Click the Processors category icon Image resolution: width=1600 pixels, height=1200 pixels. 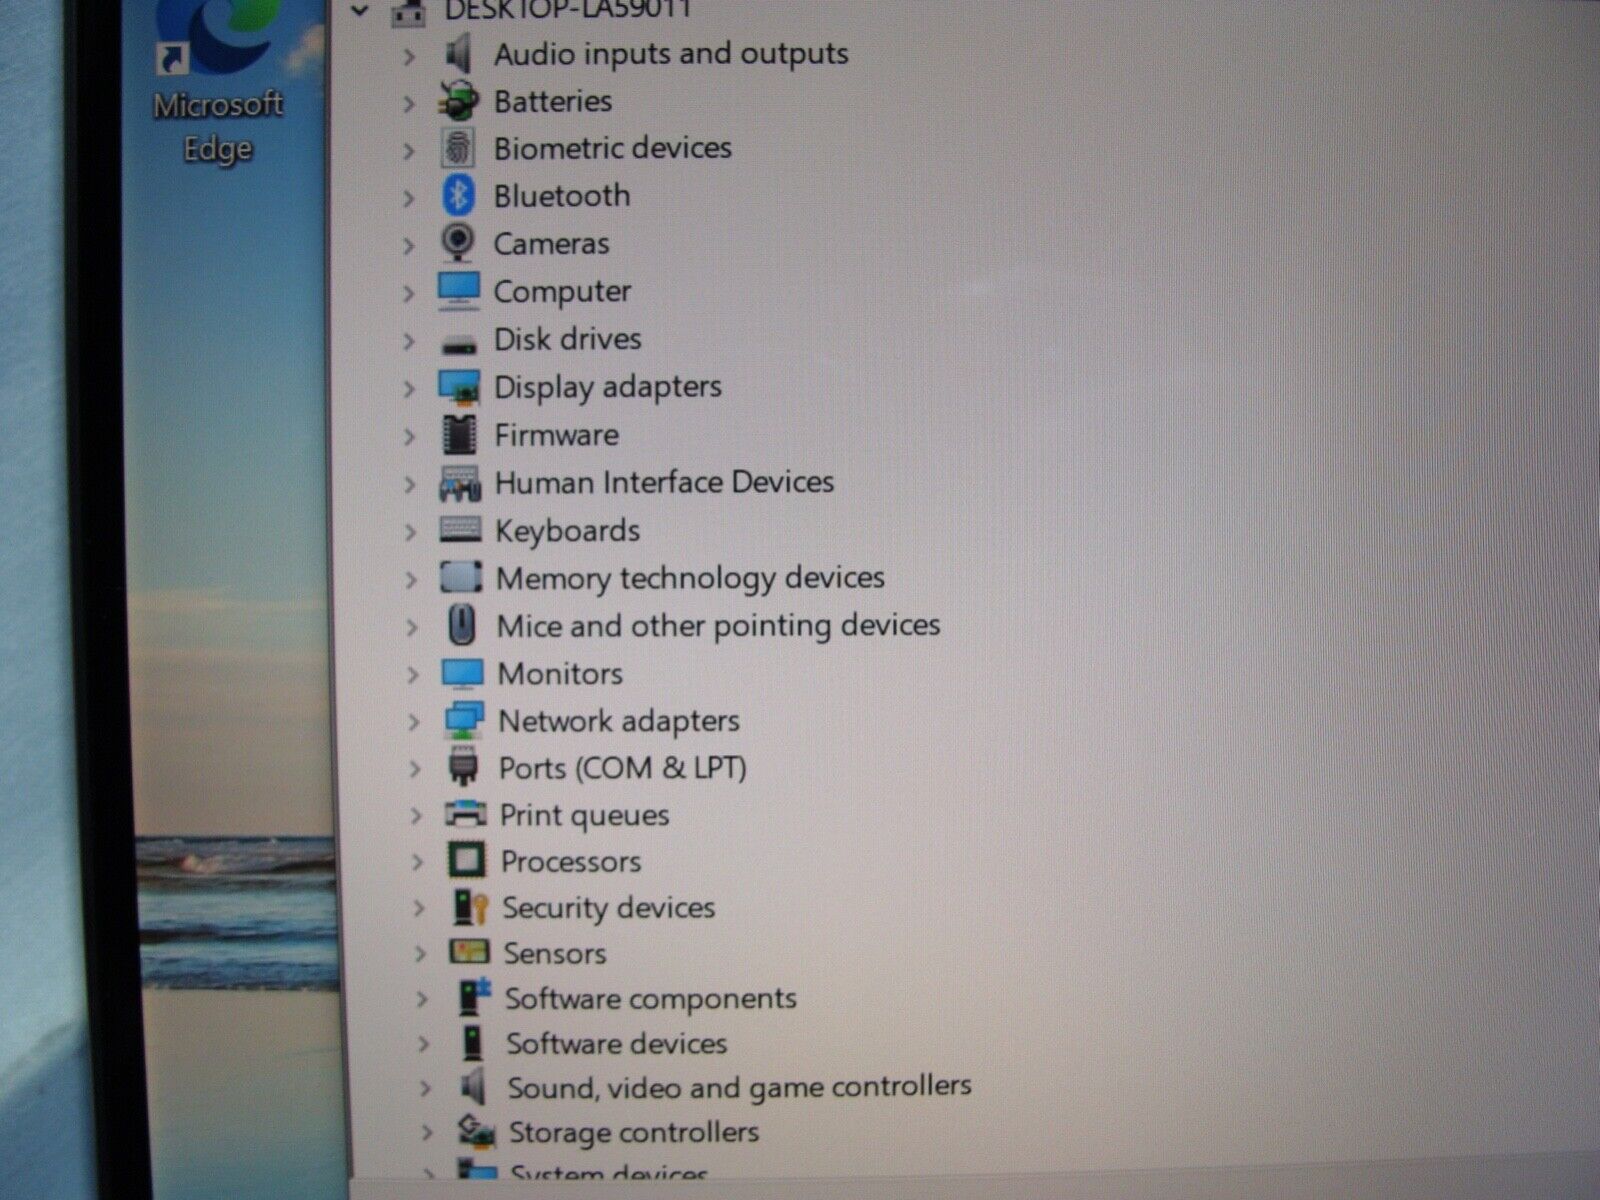466,860
